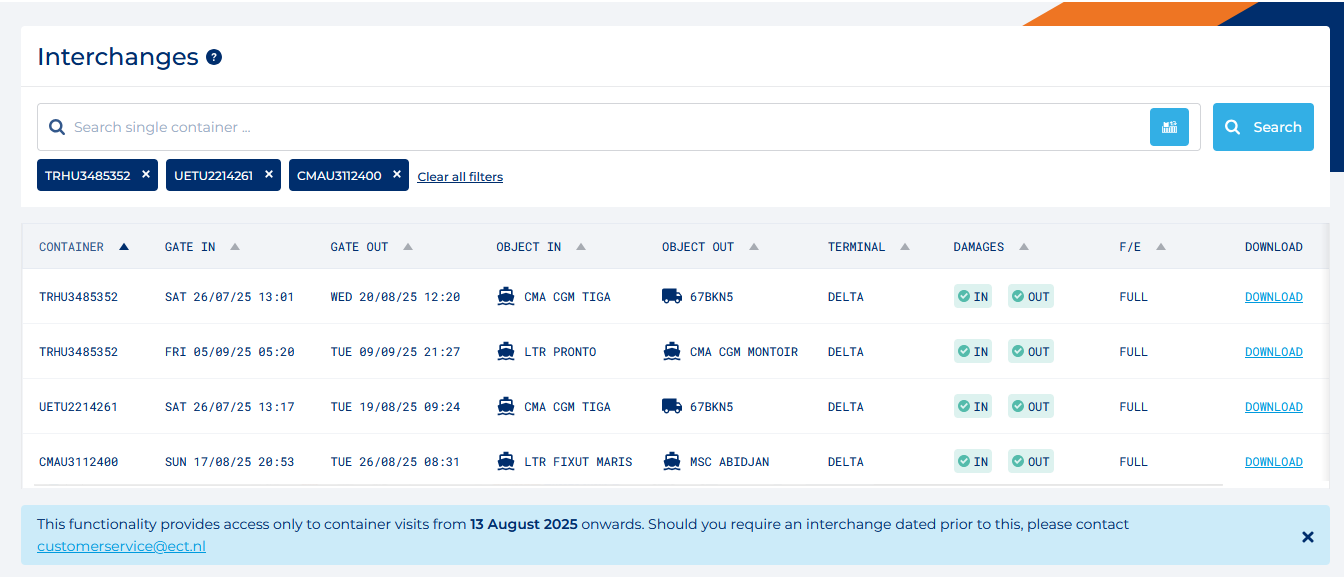Open the bulk container search icon button
Screen dimensions: 1344x577
(x=1169, y=127)
